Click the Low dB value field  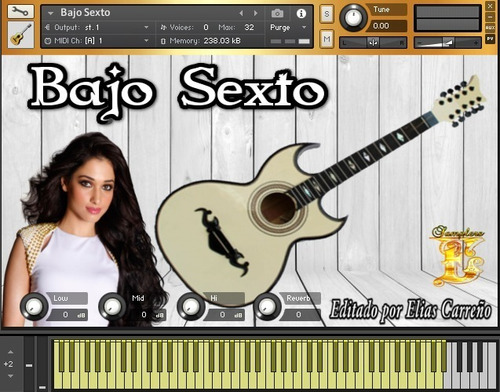(68, 315)
